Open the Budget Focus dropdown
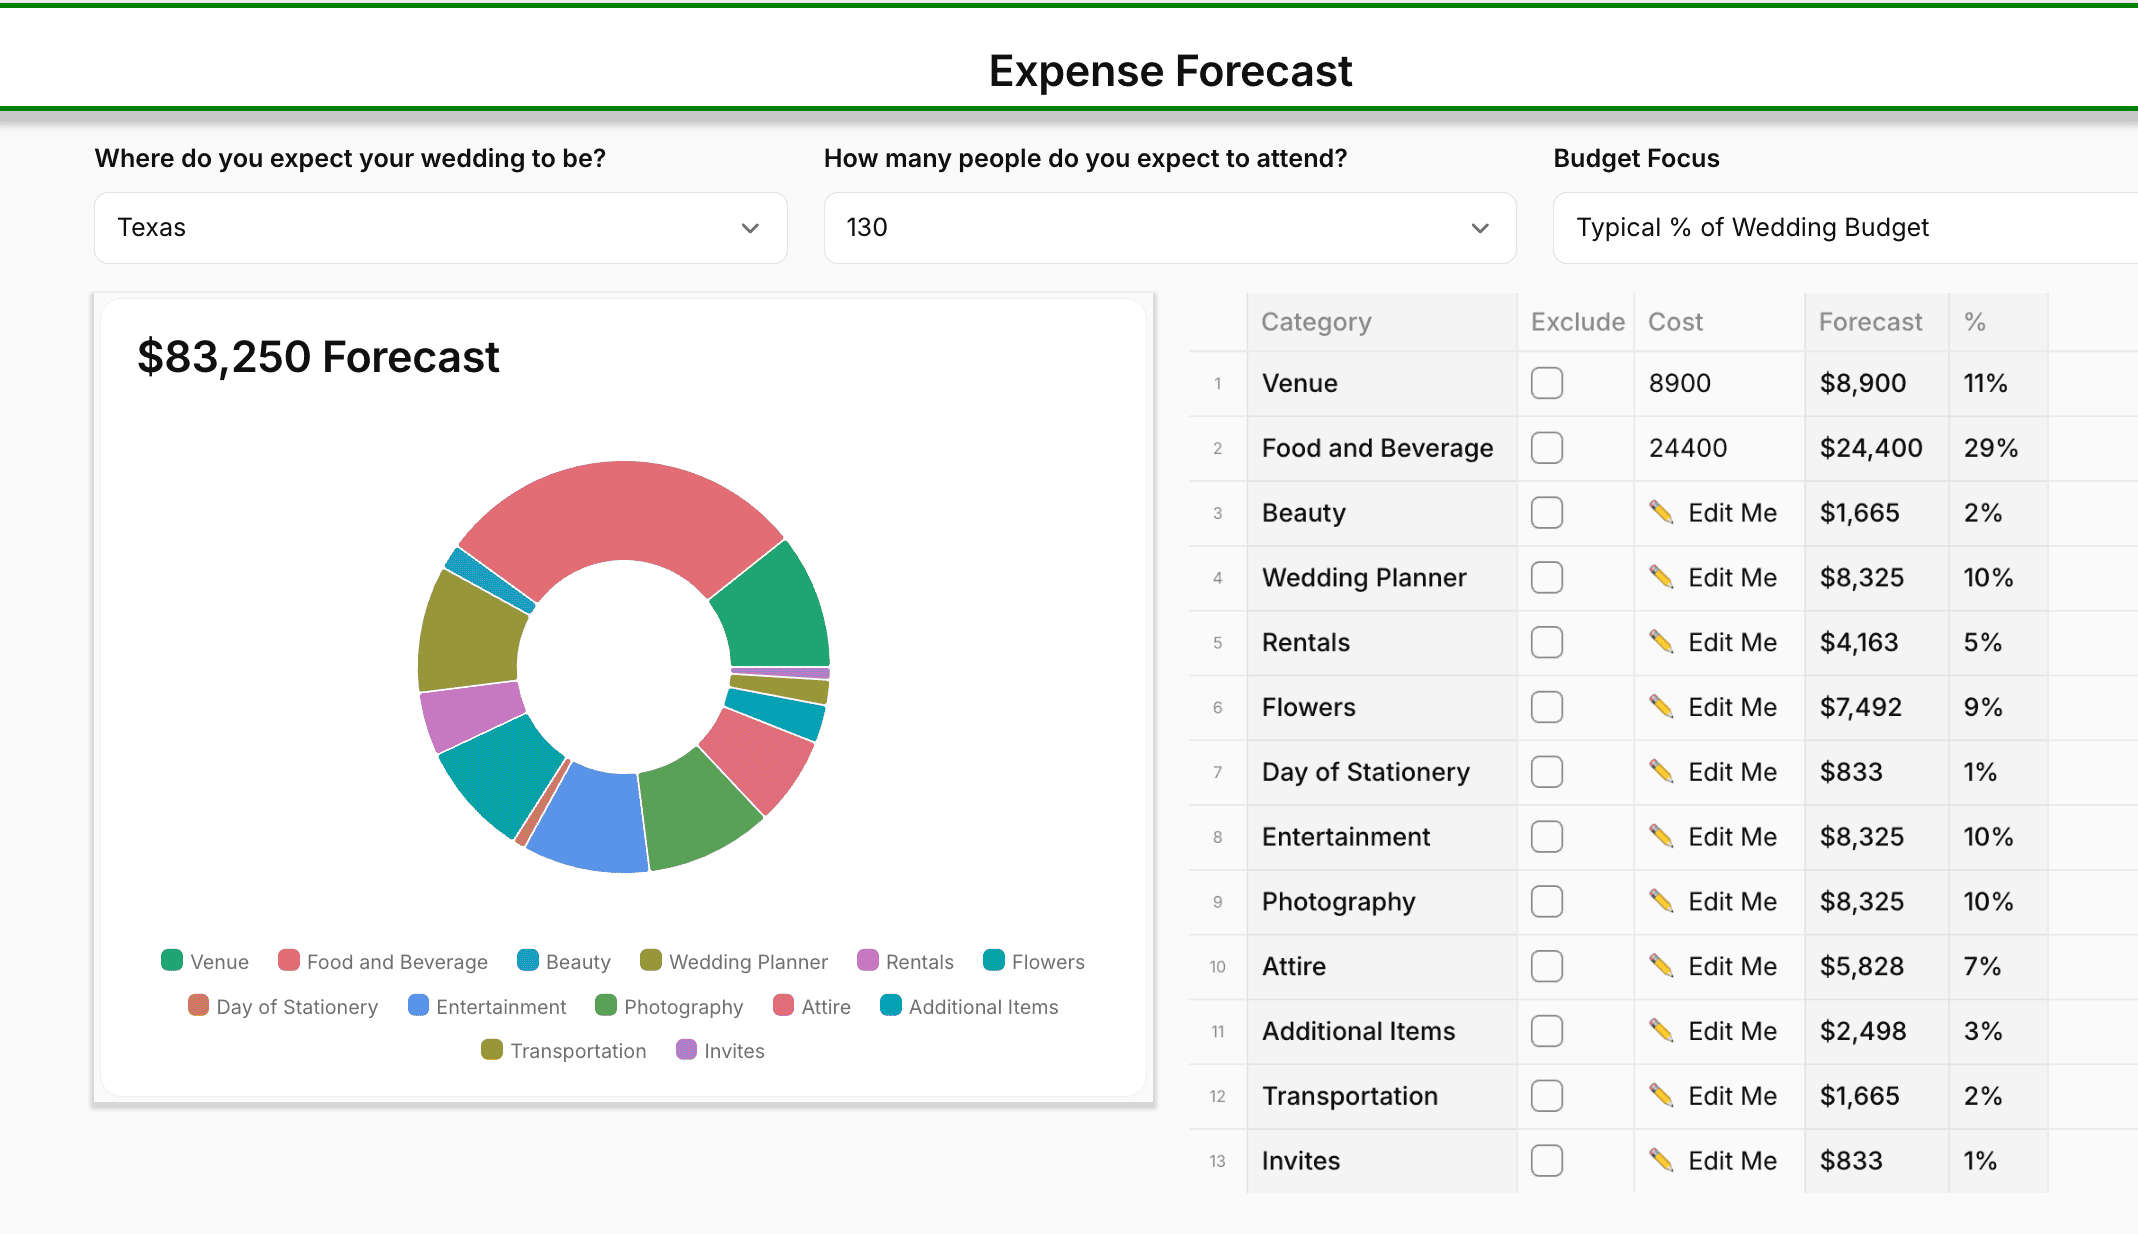2138x1234 pixels. pyautogui.click(x=1845, y=228)
